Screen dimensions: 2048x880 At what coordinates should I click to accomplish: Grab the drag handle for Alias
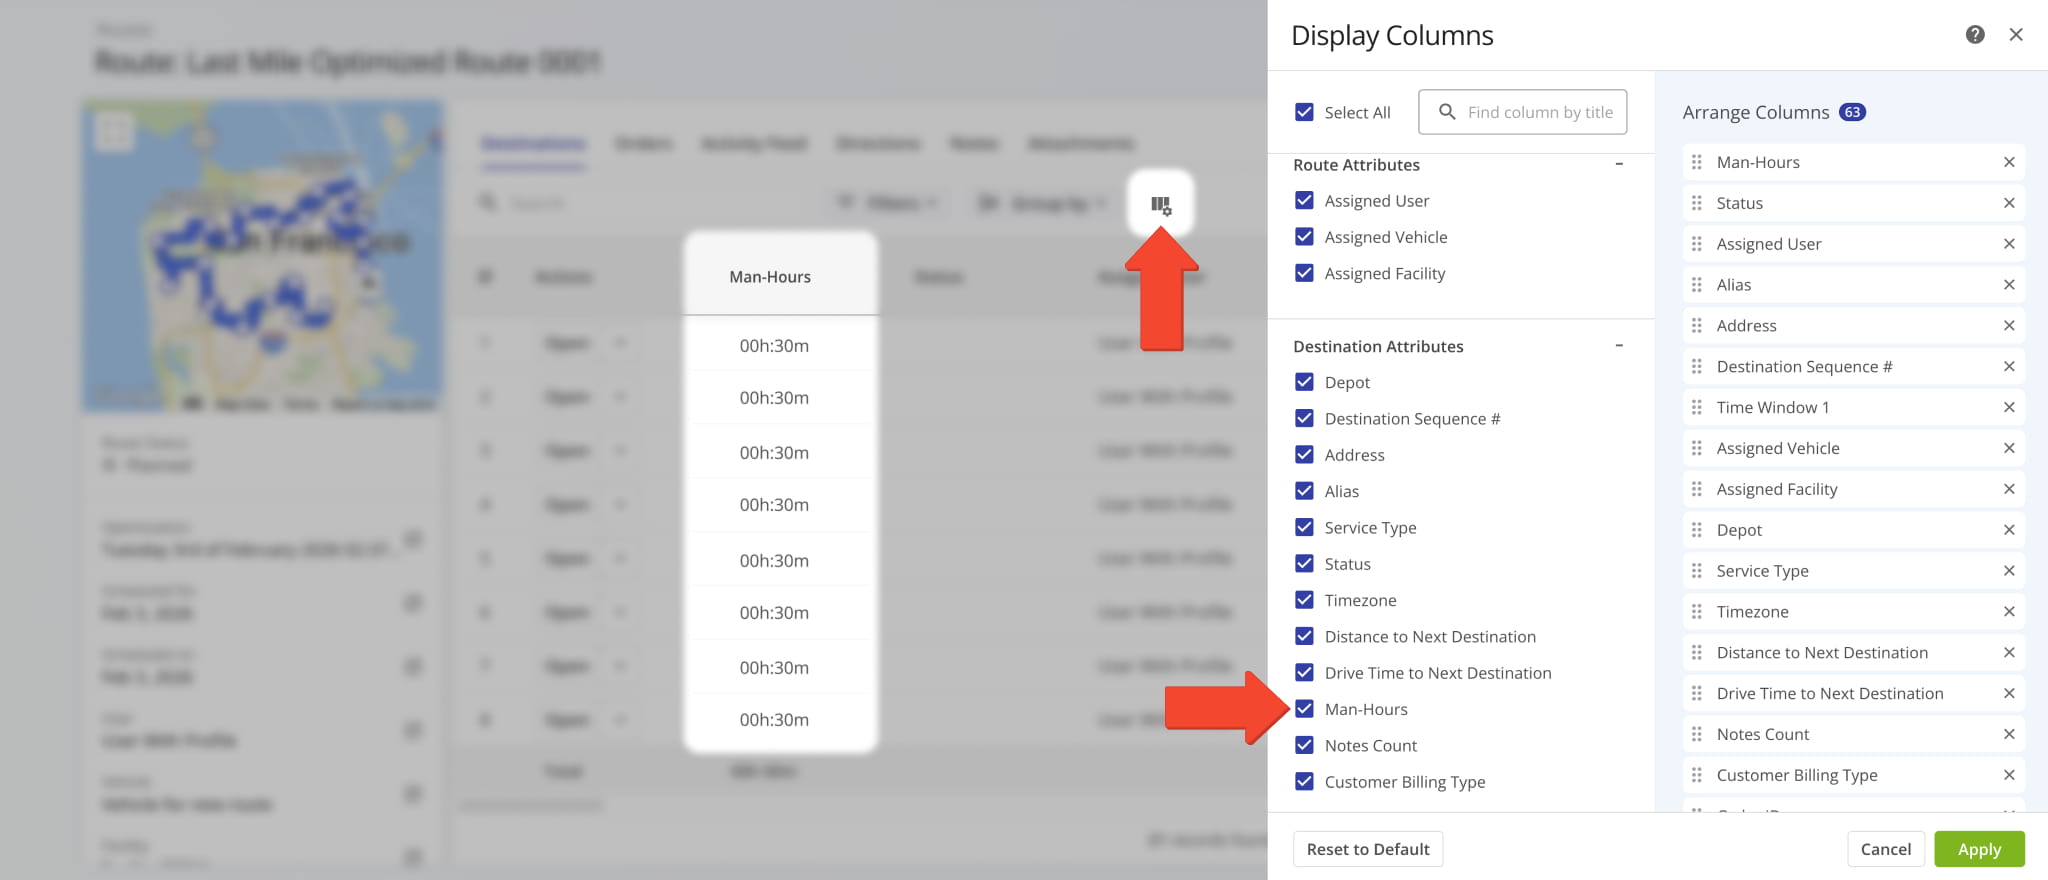(x=1696, y=285)
